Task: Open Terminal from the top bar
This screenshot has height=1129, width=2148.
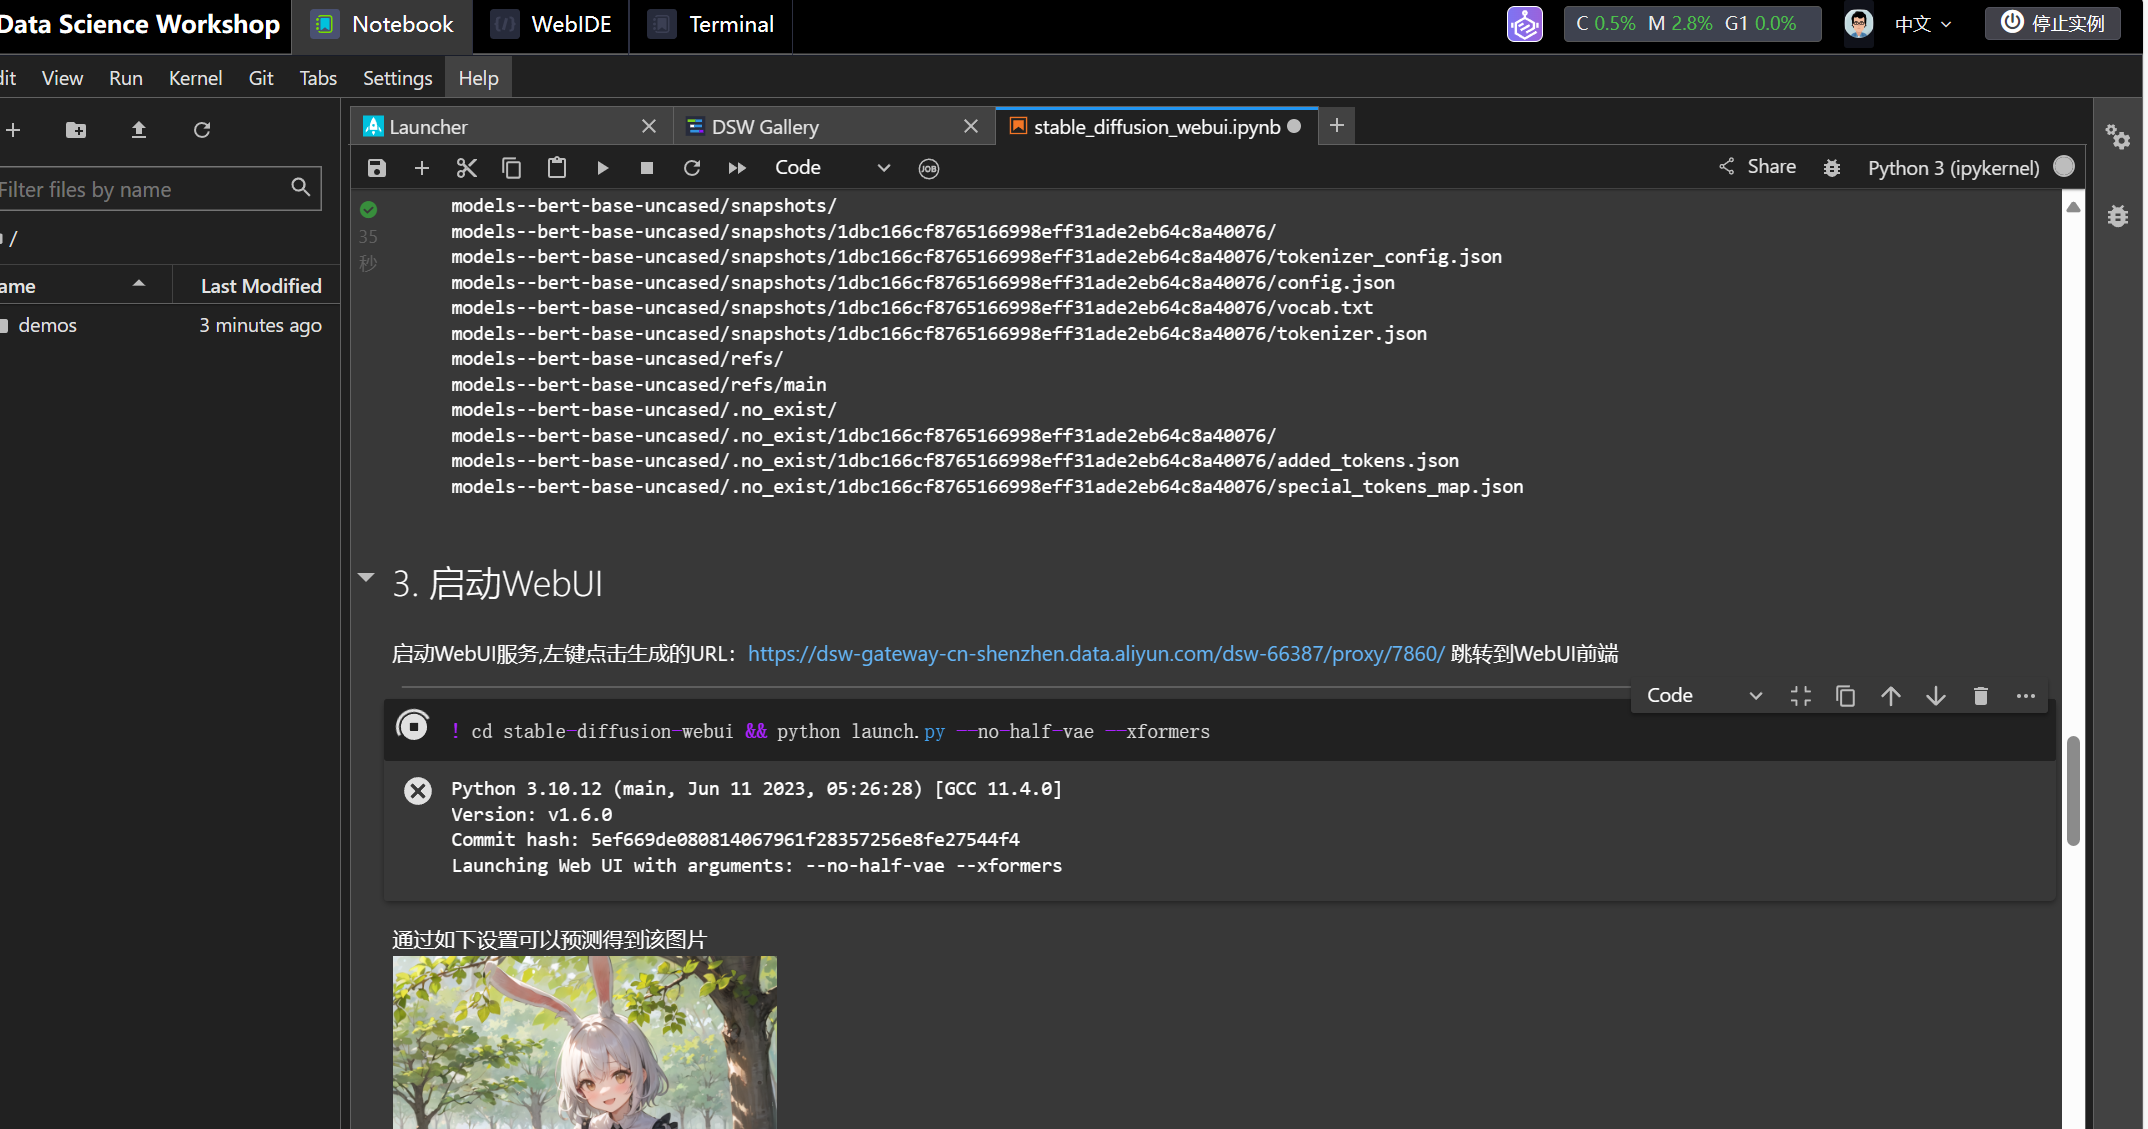Action: pos(711,25)
